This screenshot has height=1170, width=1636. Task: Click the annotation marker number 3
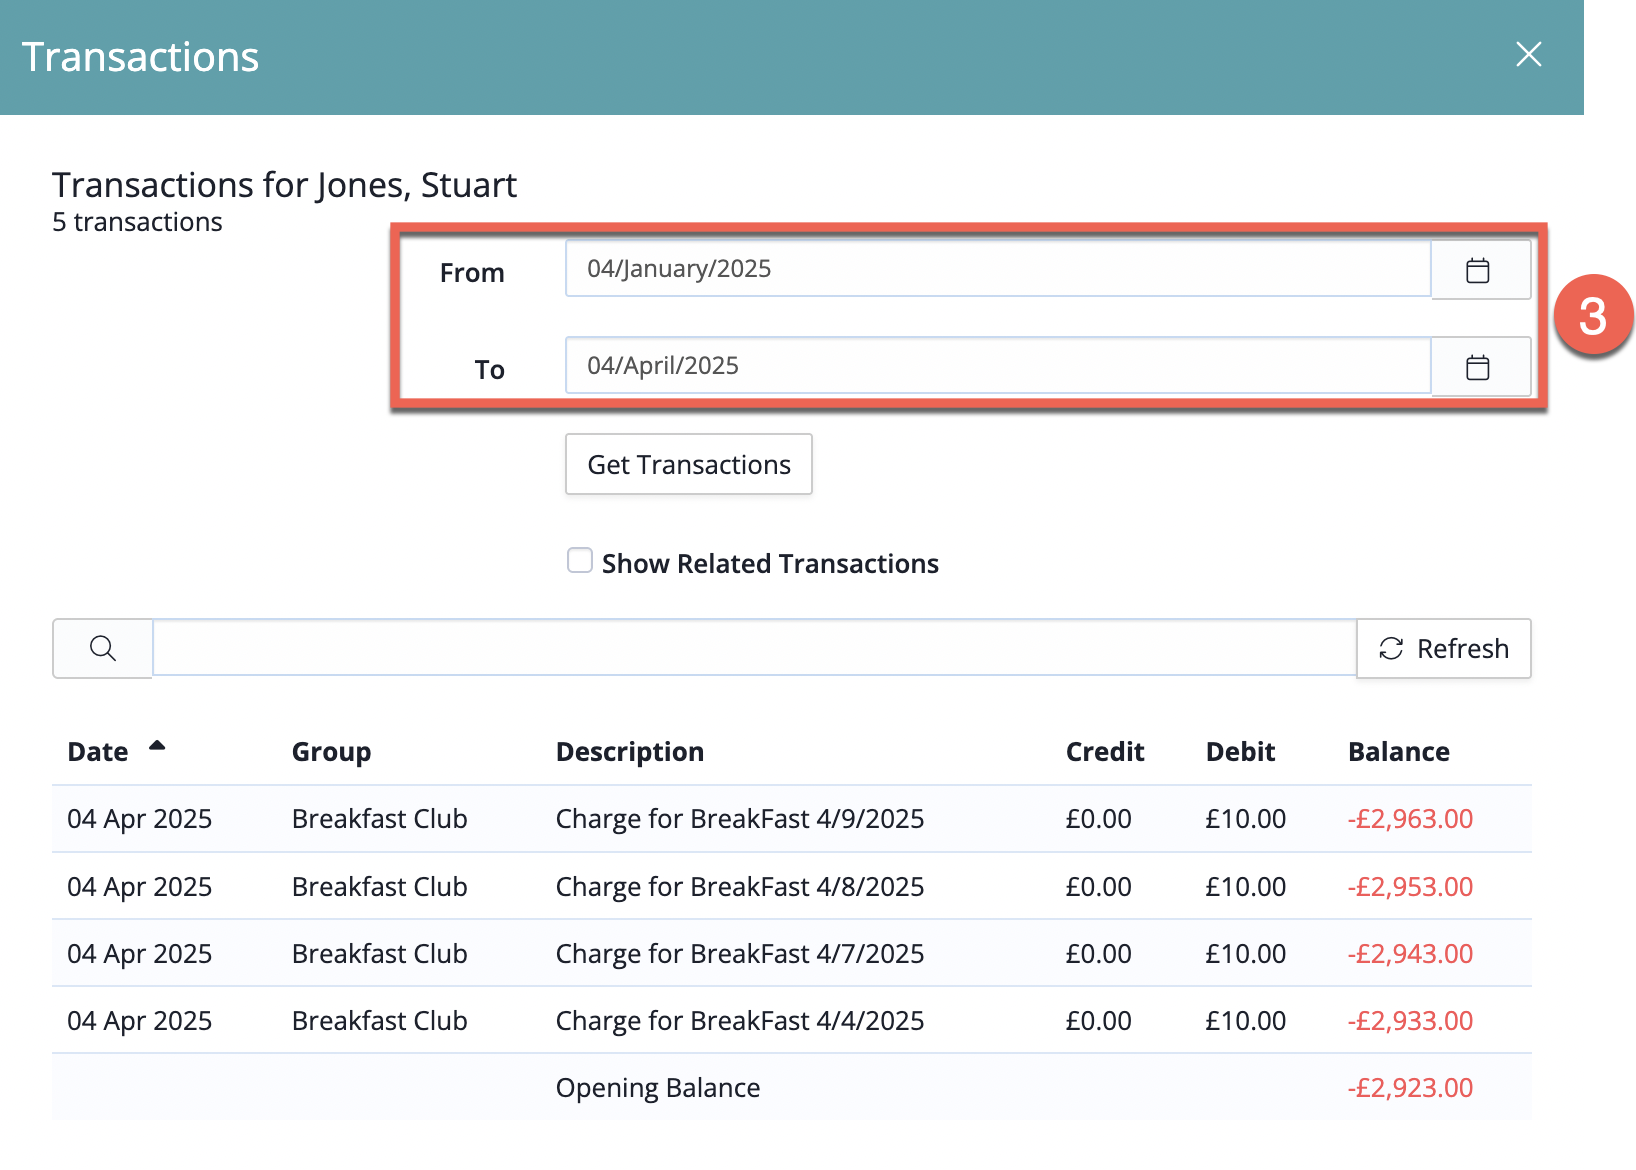[x=1593, y=315]
